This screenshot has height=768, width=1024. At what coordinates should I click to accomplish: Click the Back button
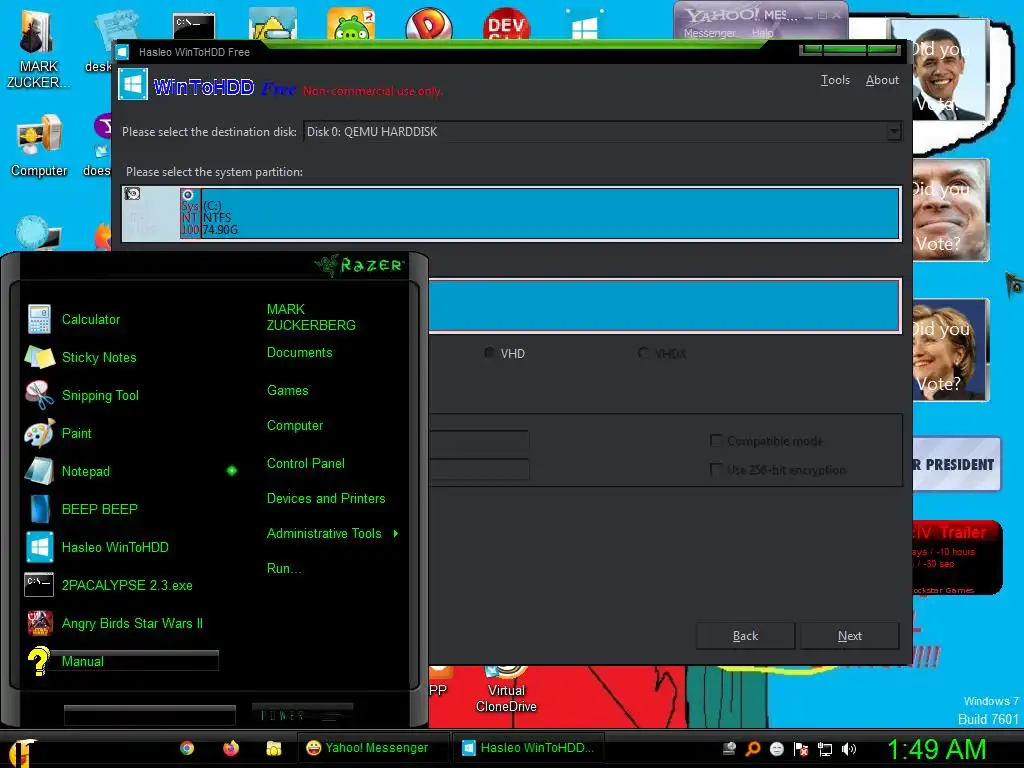[x=745, y=635]
